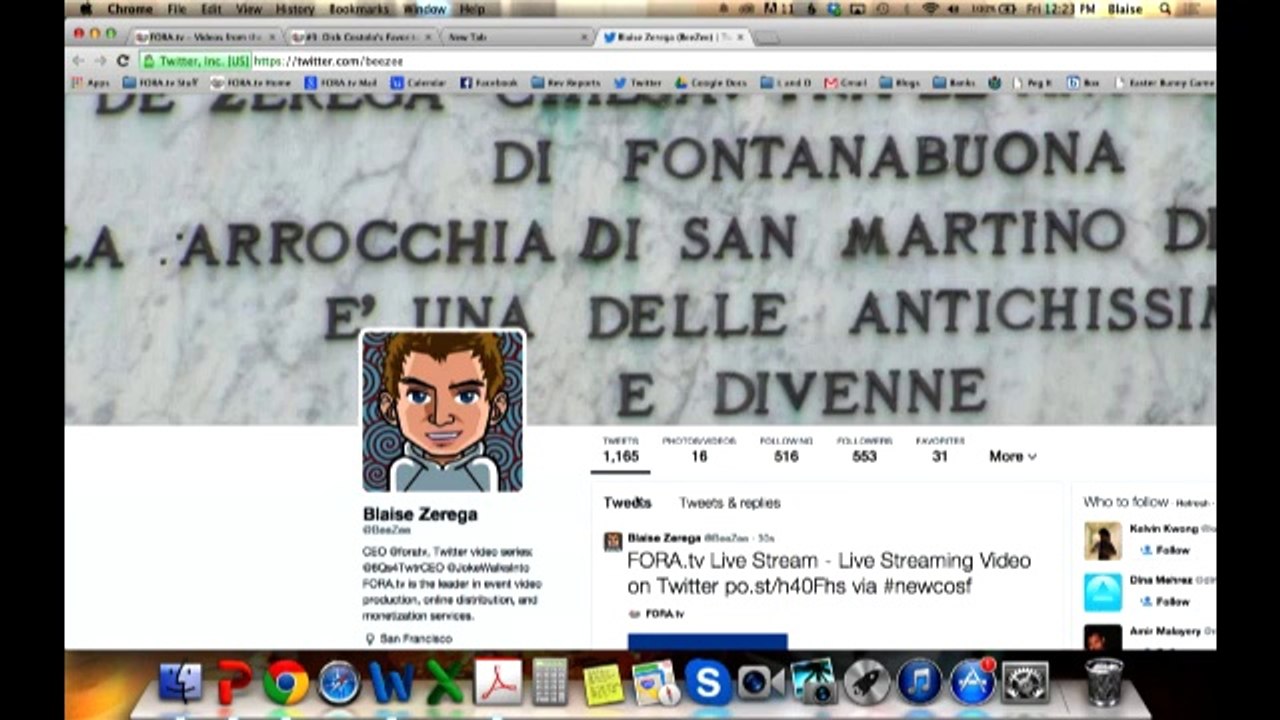Open Google Chrome in the dock
The height and width of the screenshot is (720, 1280).
(x=286, y=683)
